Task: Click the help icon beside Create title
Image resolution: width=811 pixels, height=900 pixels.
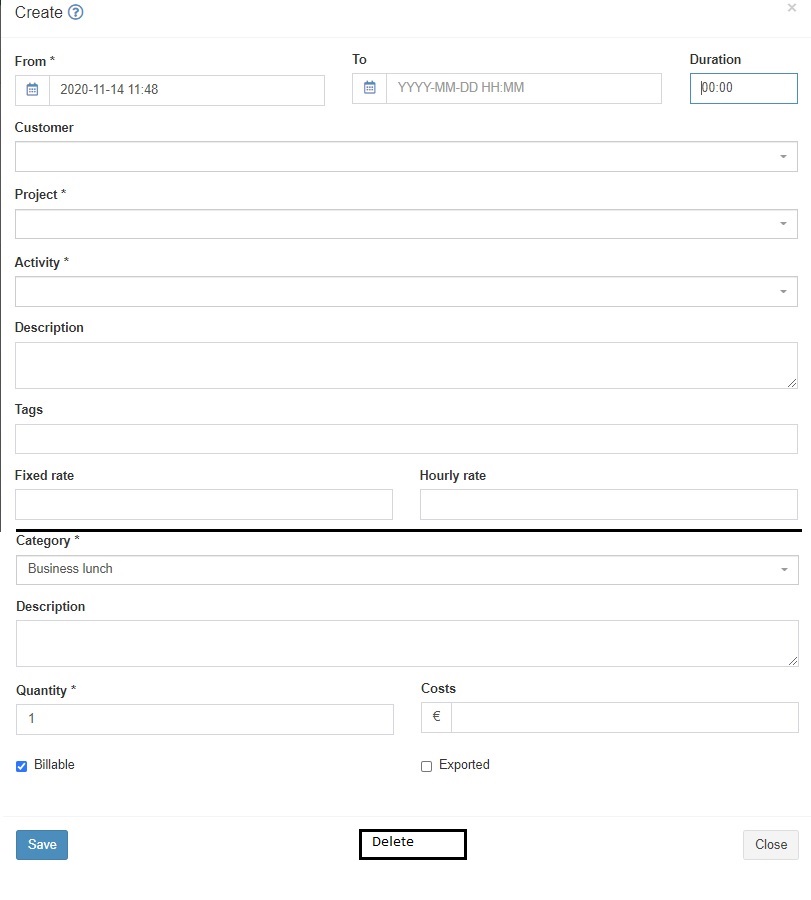Action: [x=74, y=13]
